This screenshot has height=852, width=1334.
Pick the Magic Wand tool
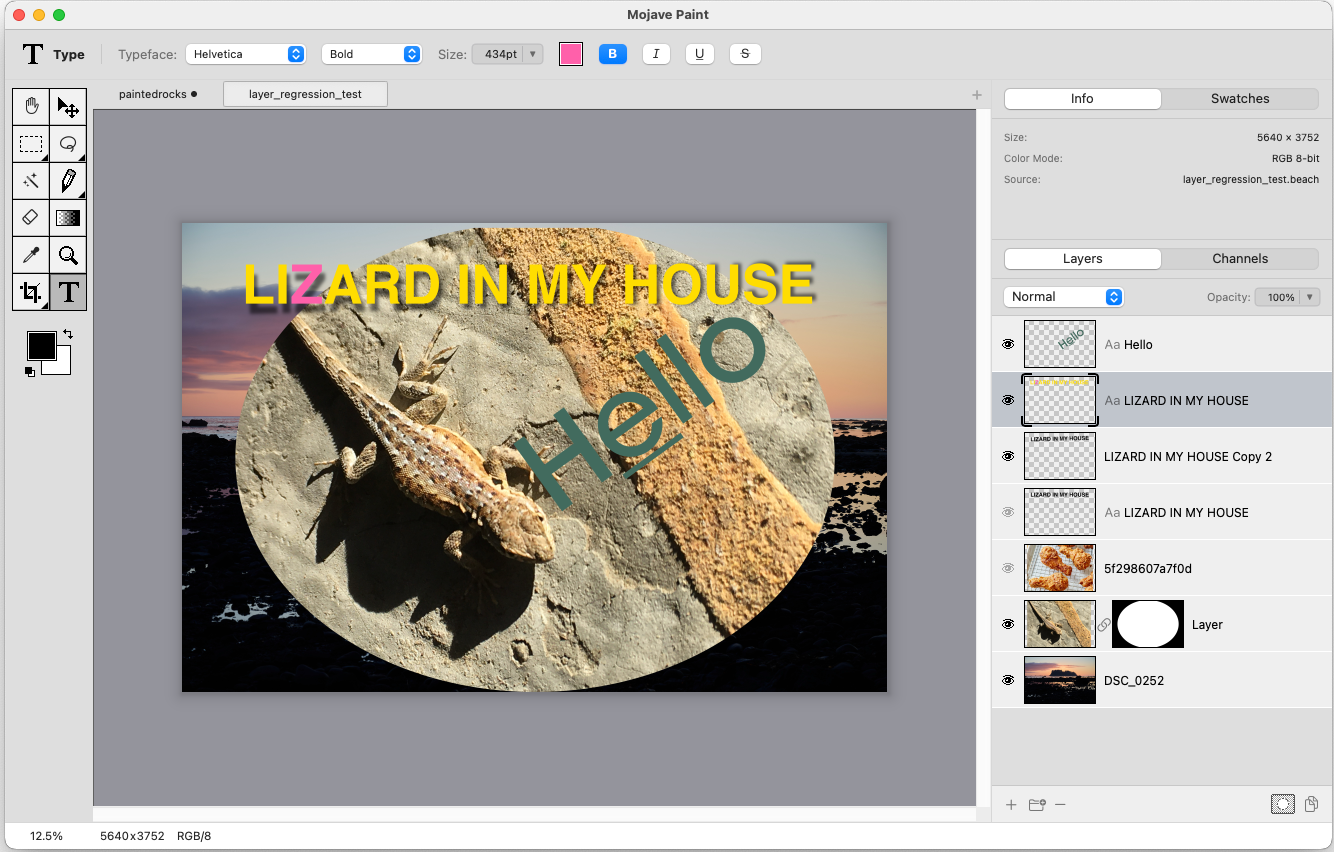click(31, 180)
